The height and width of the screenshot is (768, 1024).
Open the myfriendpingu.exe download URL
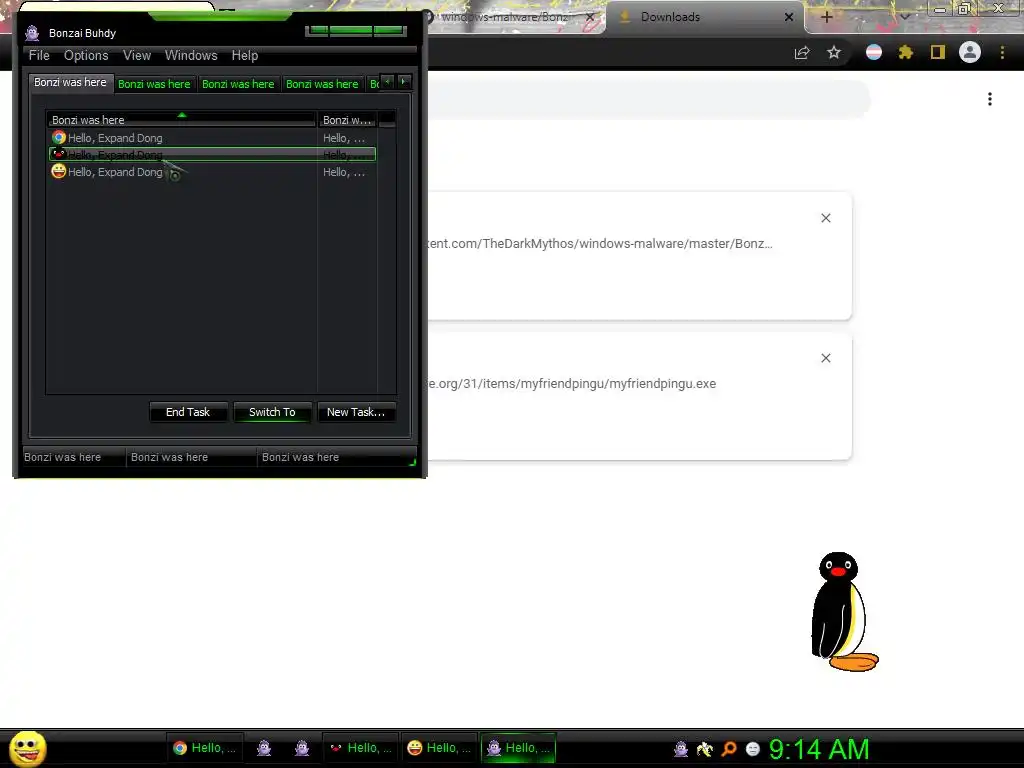pyautogui.click(x=572, y=383)
